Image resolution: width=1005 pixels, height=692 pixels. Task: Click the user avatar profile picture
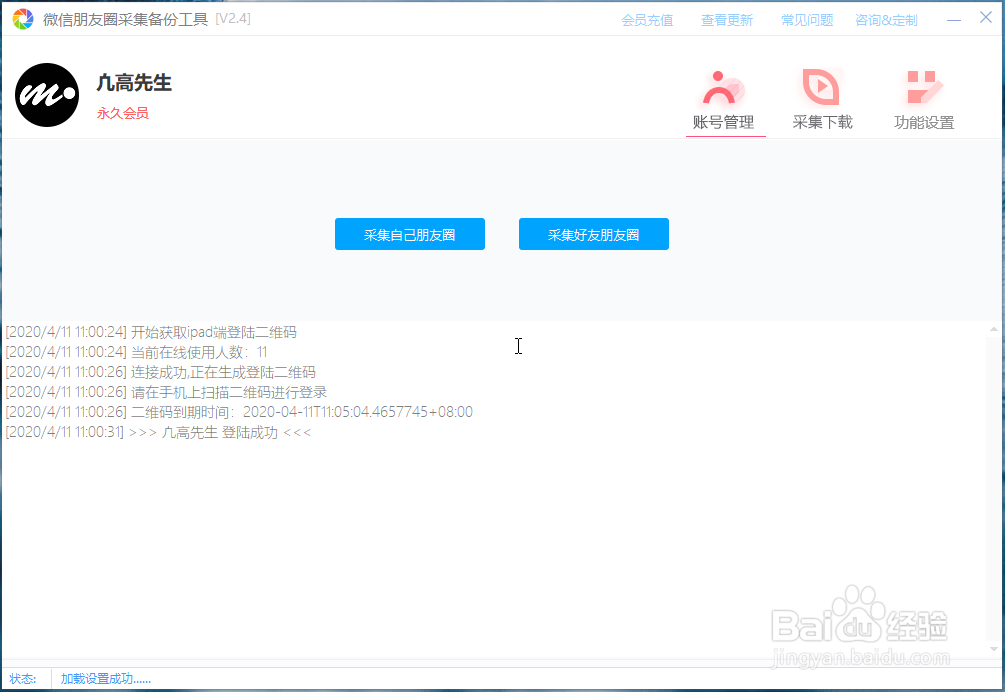point(47,95)
